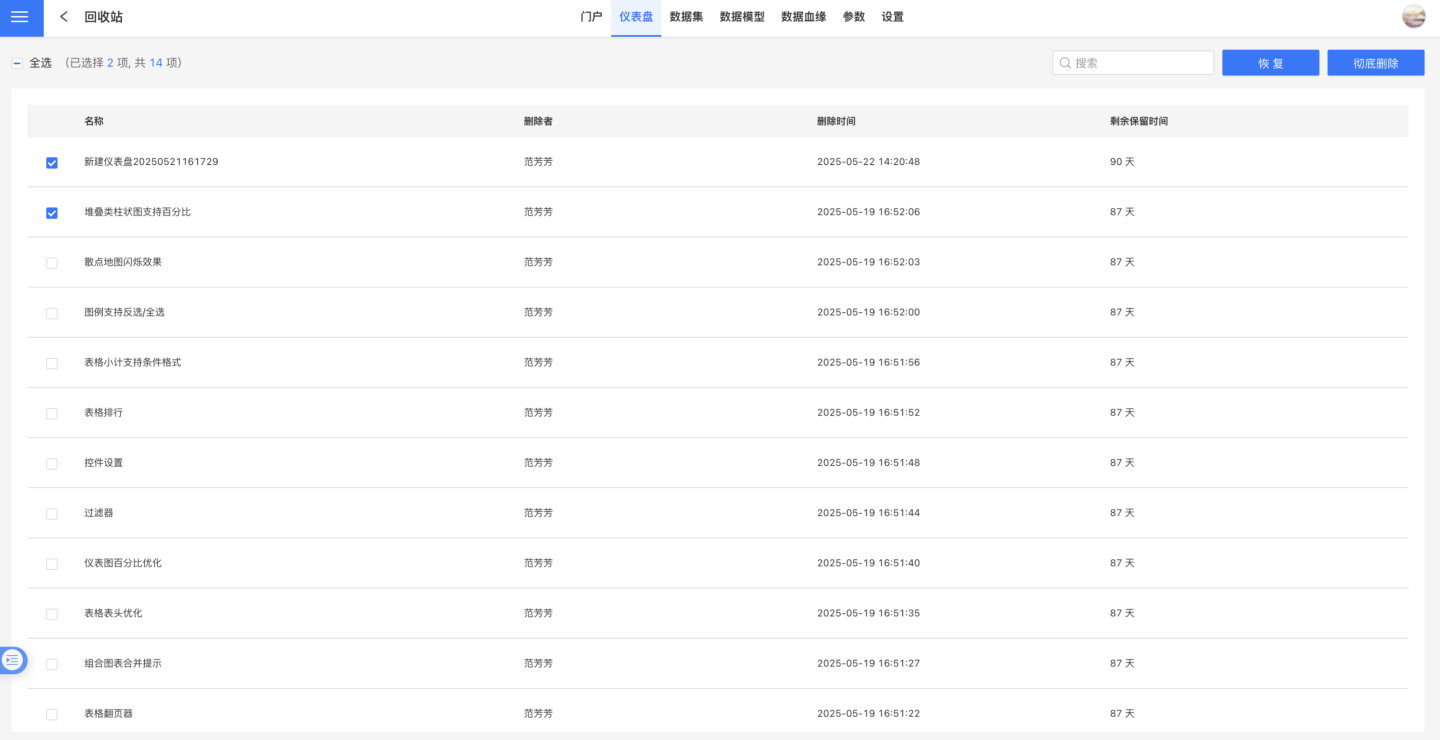Click the 删除时间 column header
The width and height of the screenshot is (1440, 740).
point(836,121)
